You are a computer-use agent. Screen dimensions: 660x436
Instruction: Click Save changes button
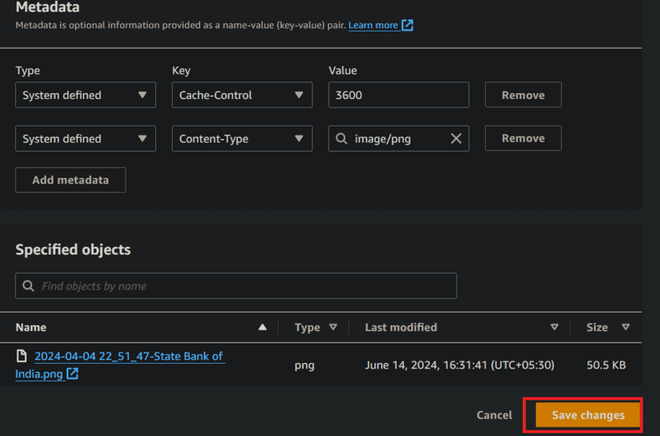[588, 415]
